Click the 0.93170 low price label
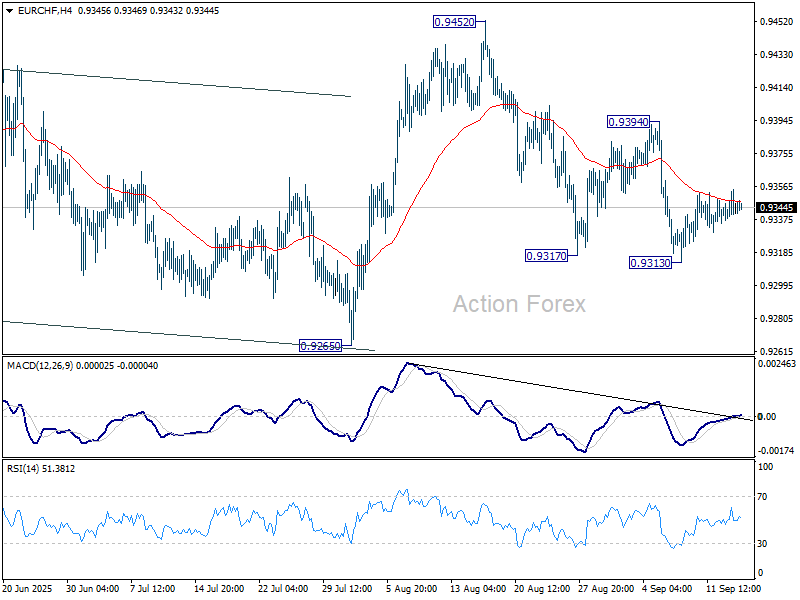 (546, 256)
